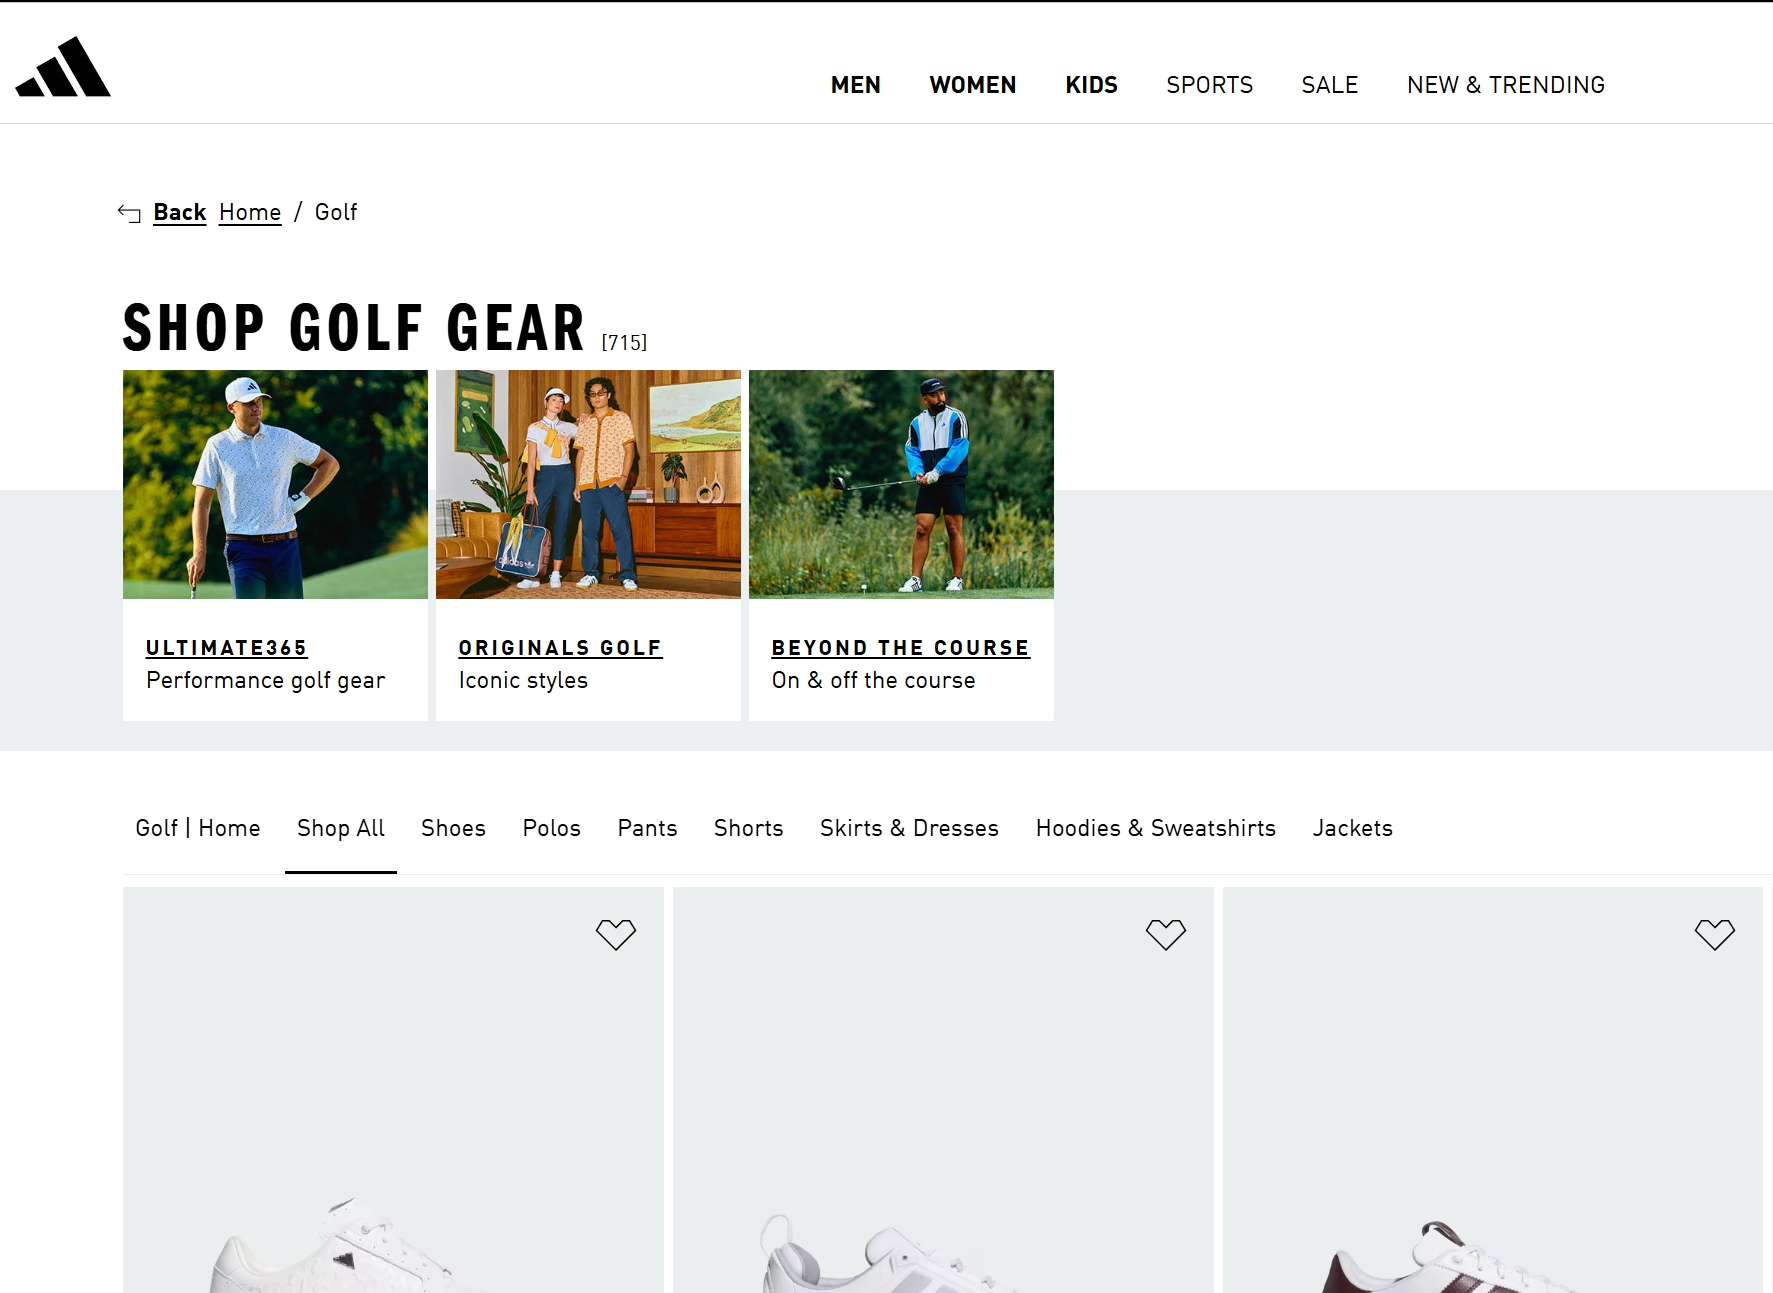This screenshot has width=1773, height=1293.
Task: Add middle white golf shoe to wishlist
Action: 1166,934
